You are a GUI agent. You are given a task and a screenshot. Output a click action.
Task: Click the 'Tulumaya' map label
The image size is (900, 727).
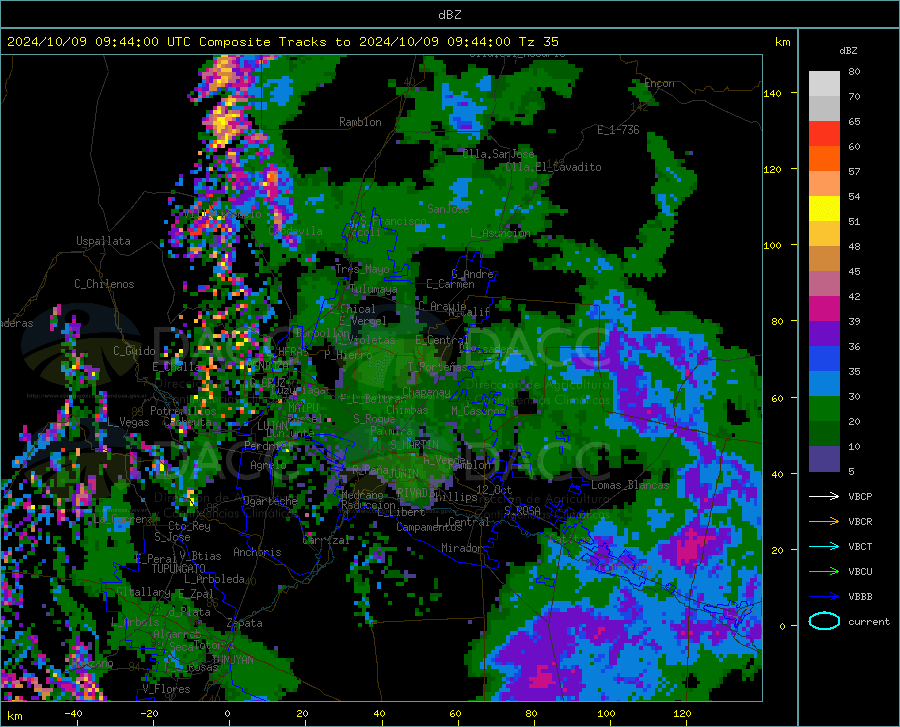[x=373, y=289]
